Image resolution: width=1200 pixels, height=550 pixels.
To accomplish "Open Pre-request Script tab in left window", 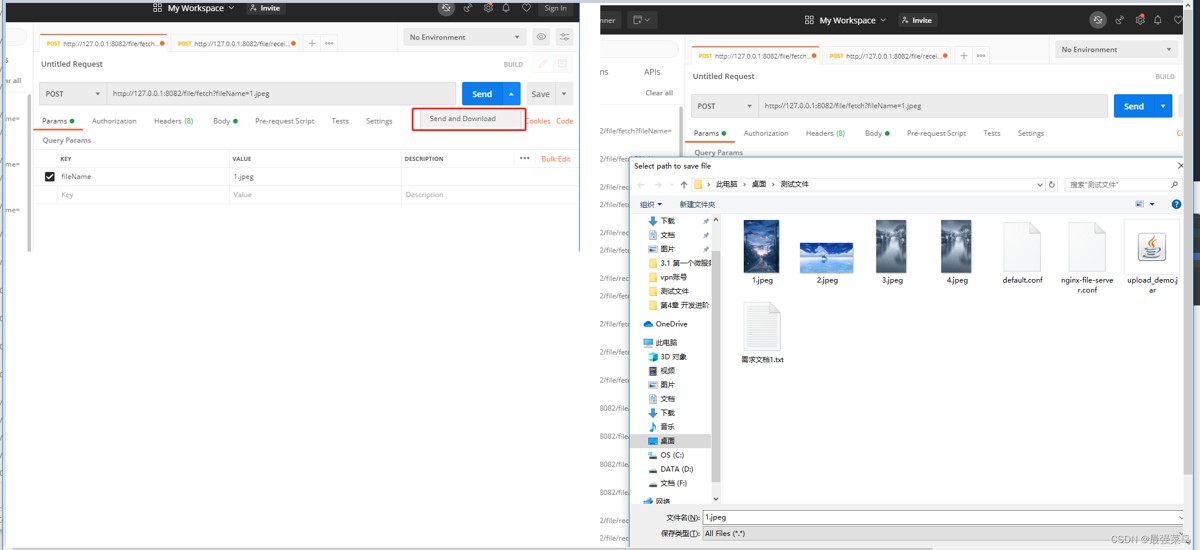I will (x=284, y=121).
